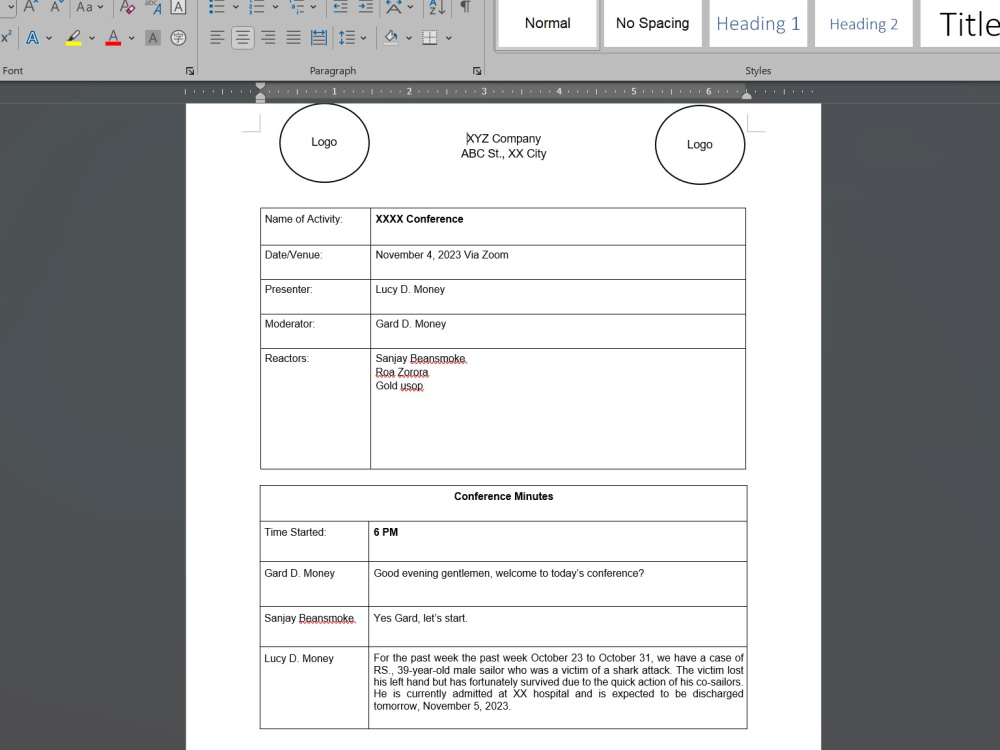Open highlight color dropdown arrow
The width and height of the screenshot is (1000, 750).
pyautogui.click(x=92, y=38)
